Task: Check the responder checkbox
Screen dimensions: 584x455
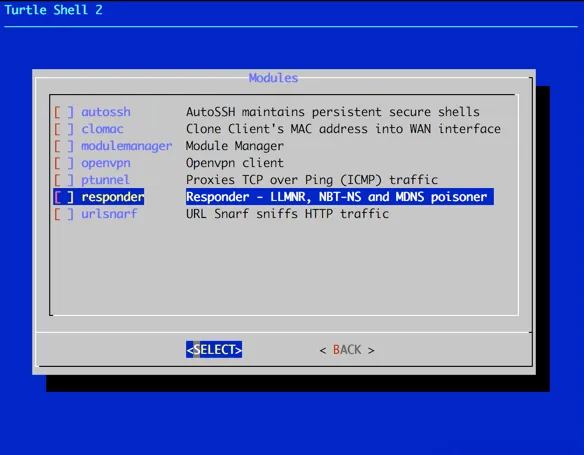Action: point(64,197)
